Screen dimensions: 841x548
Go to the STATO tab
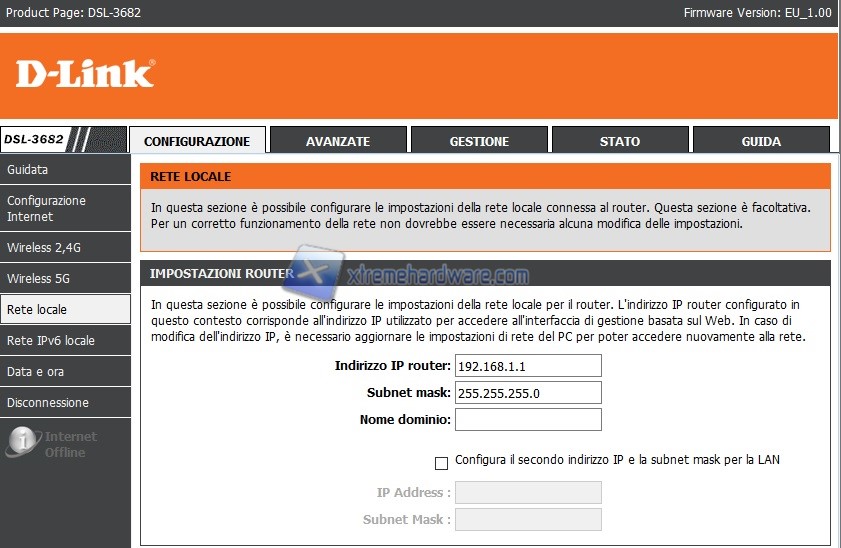pyautogui.click(x=620, y=141)
